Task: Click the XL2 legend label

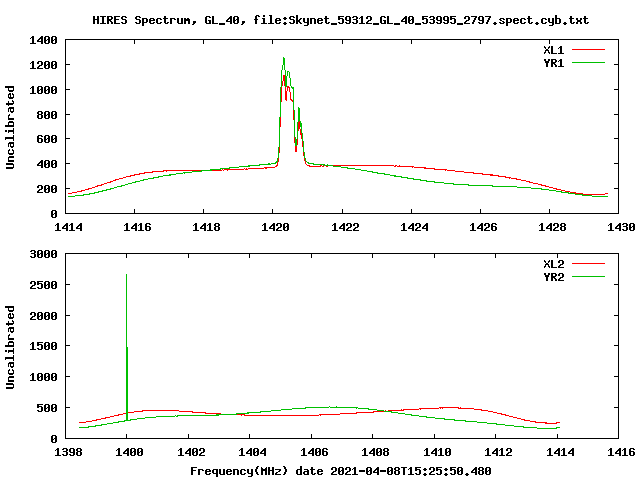Action: (553, 264)
